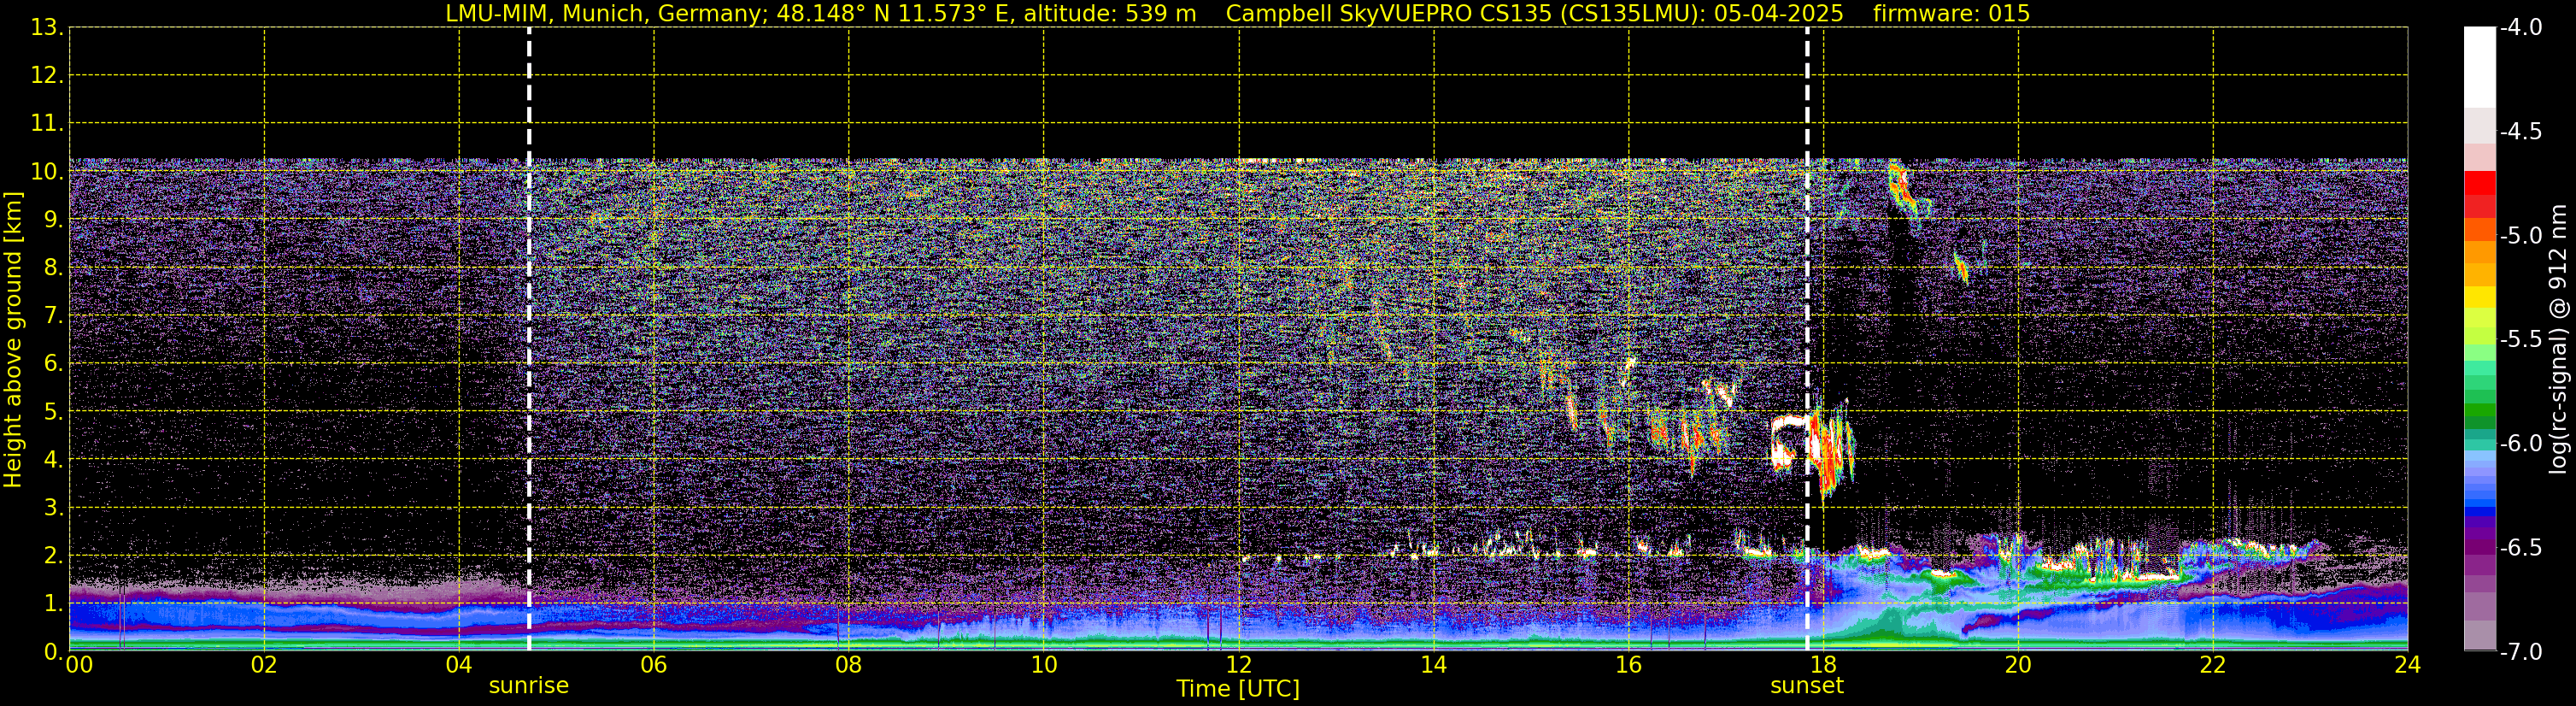Click the '9.' height axis tick label

click(x=54, y=219)
